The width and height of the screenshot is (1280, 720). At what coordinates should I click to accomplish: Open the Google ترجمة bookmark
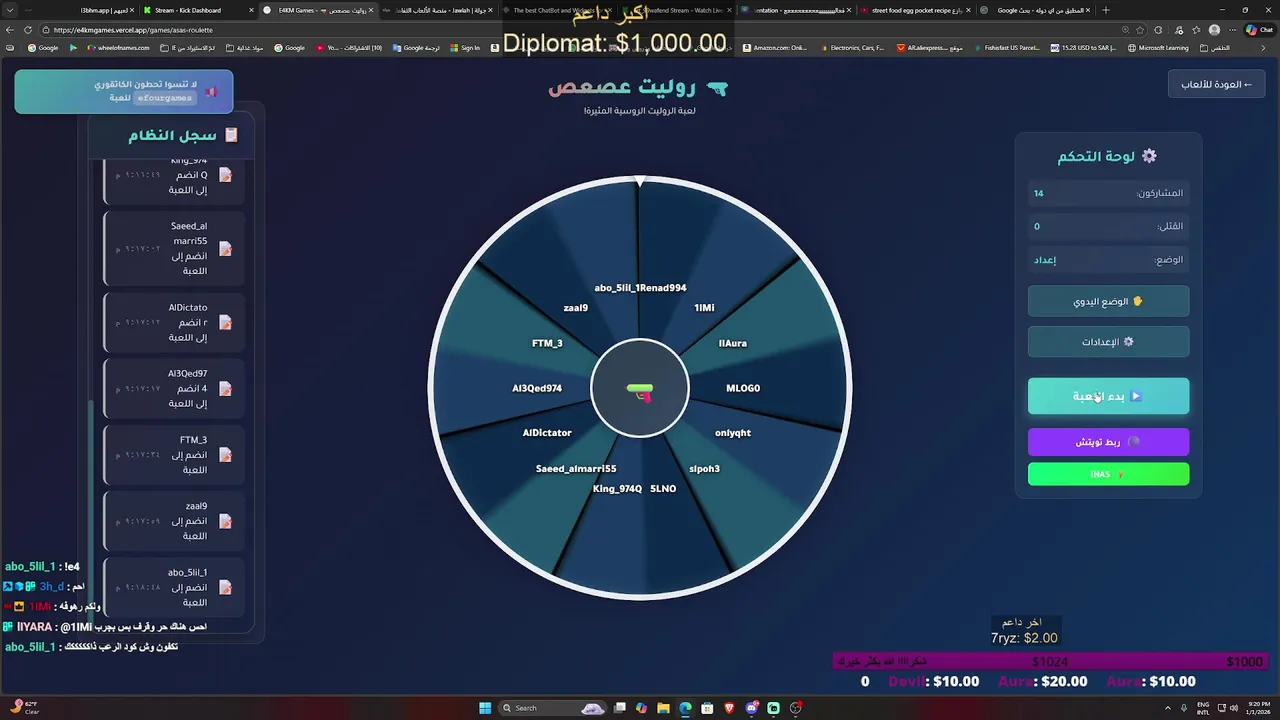416,48
